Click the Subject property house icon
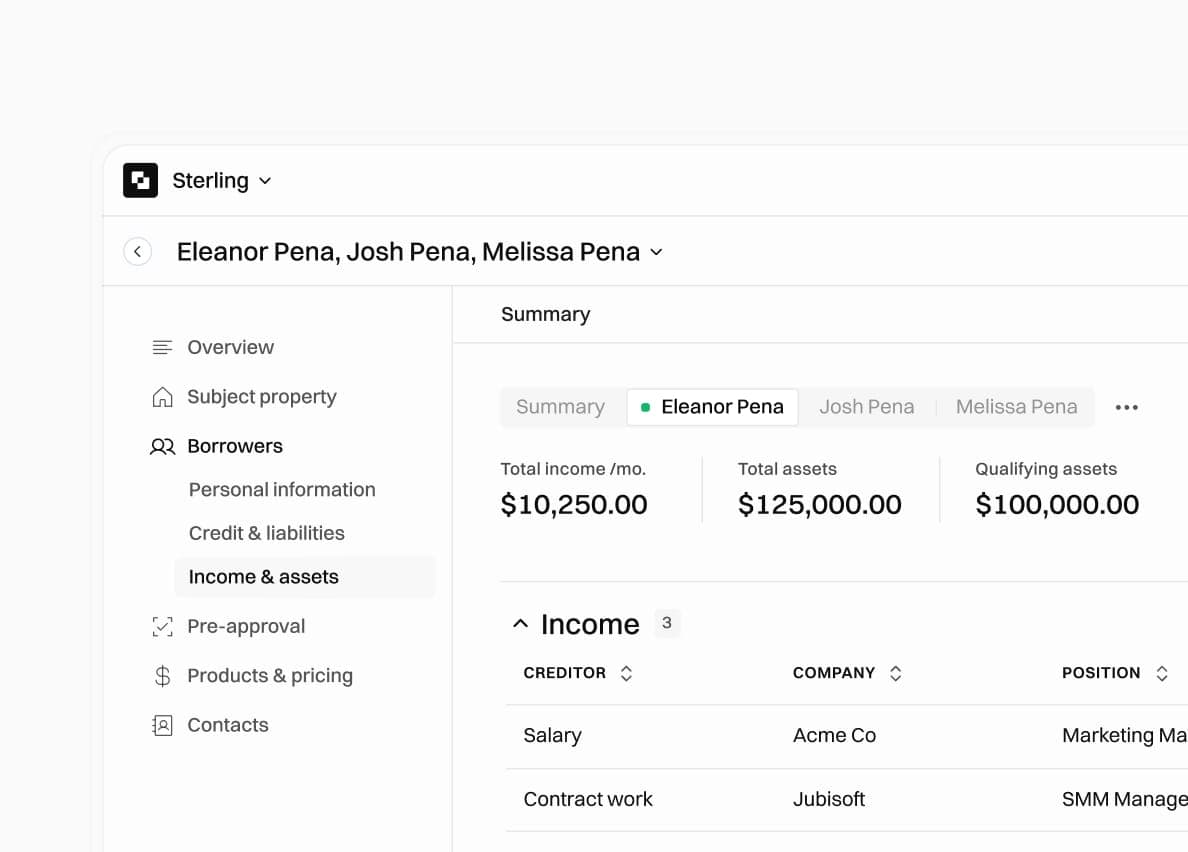 coord(162,397)
